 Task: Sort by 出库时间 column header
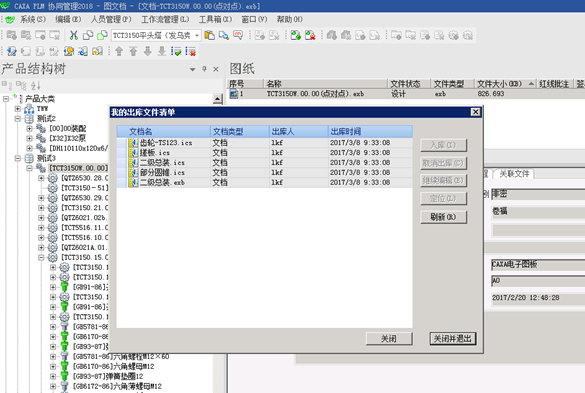[x=370, y=131]
